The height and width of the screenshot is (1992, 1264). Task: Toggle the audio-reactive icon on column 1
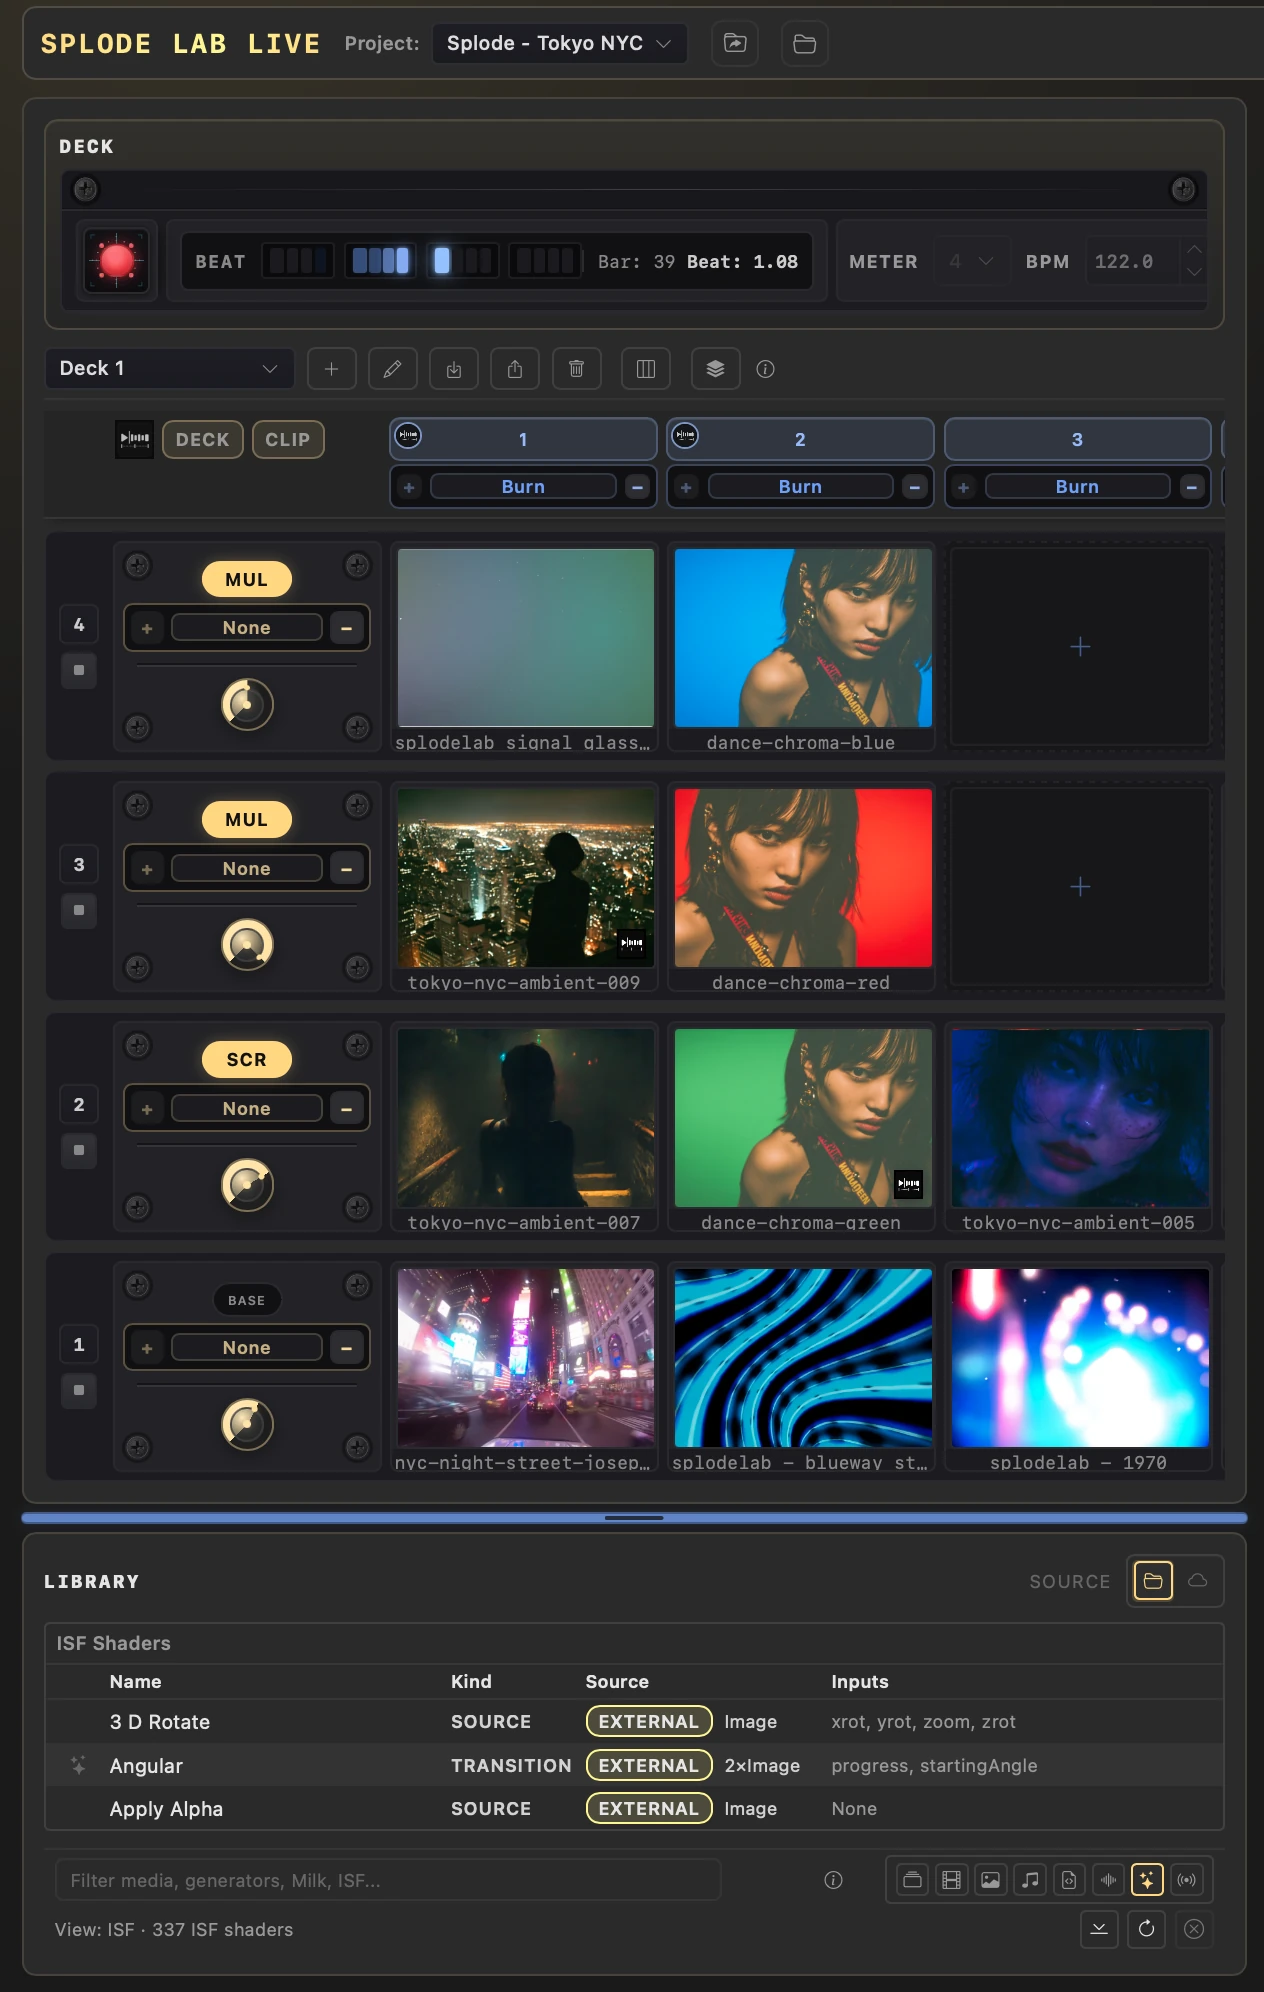click(x=408, y=435)
